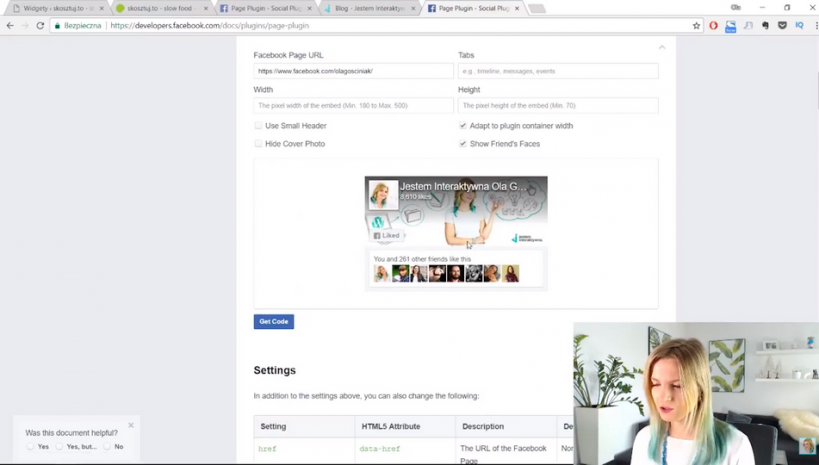The image size is (819, 465).
Task: Open the Evernote elephant extension
Action: coord(765,26)
